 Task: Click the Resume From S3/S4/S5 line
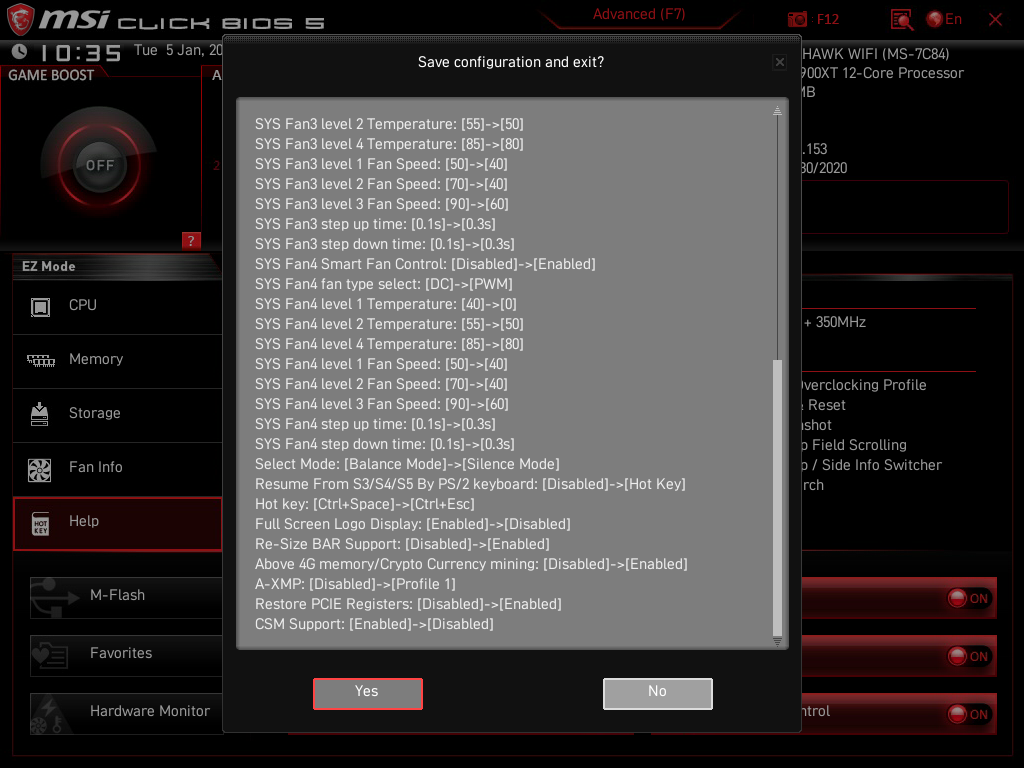[470, 485]
